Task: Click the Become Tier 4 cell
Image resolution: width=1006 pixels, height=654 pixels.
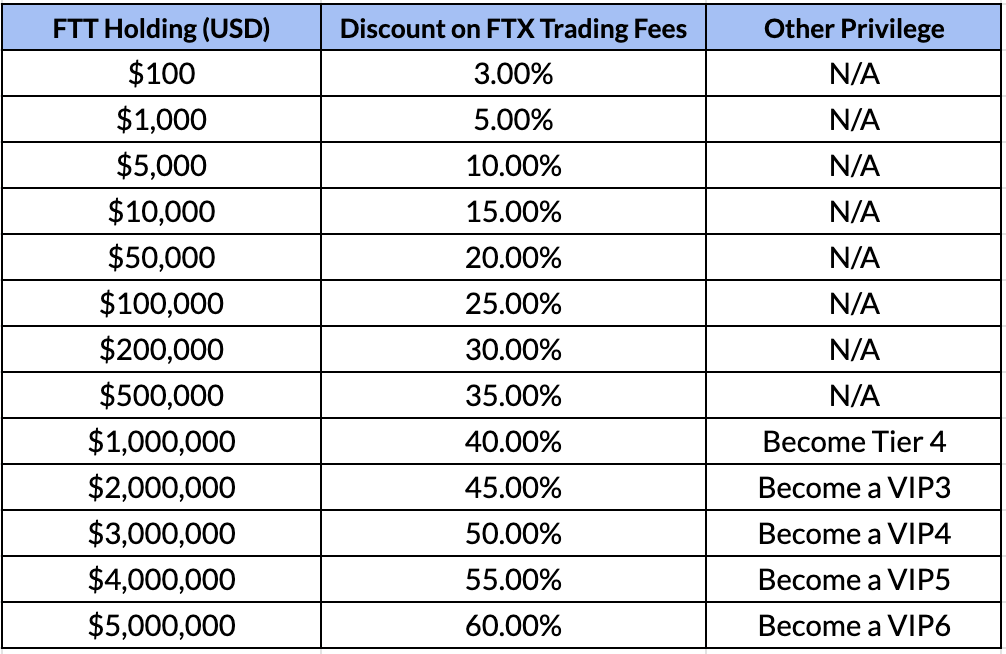Action: click(x=854, y=442)
